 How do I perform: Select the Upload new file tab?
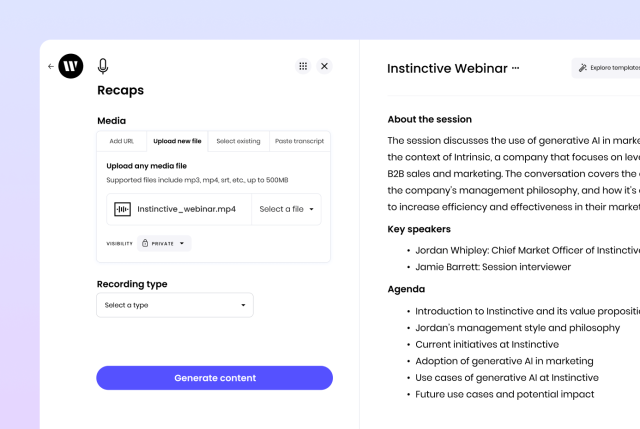tap(177, 141)
